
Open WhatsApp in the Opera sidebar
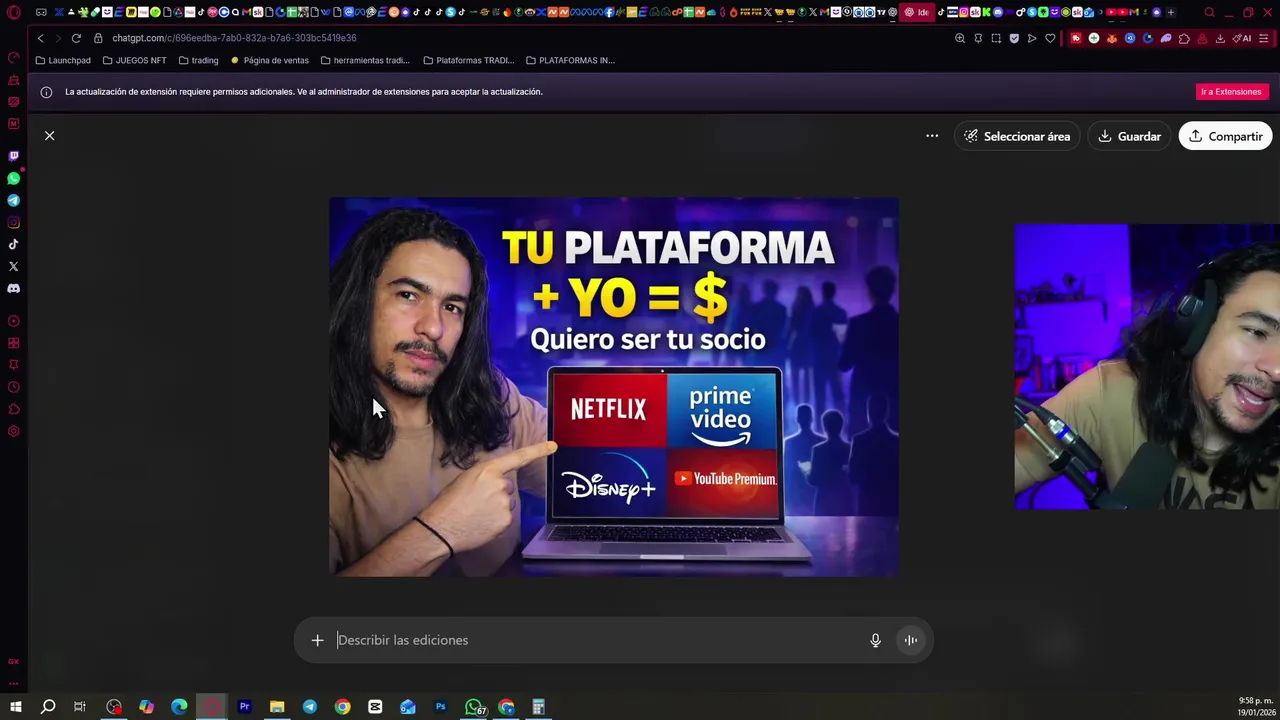pos(14,178)
